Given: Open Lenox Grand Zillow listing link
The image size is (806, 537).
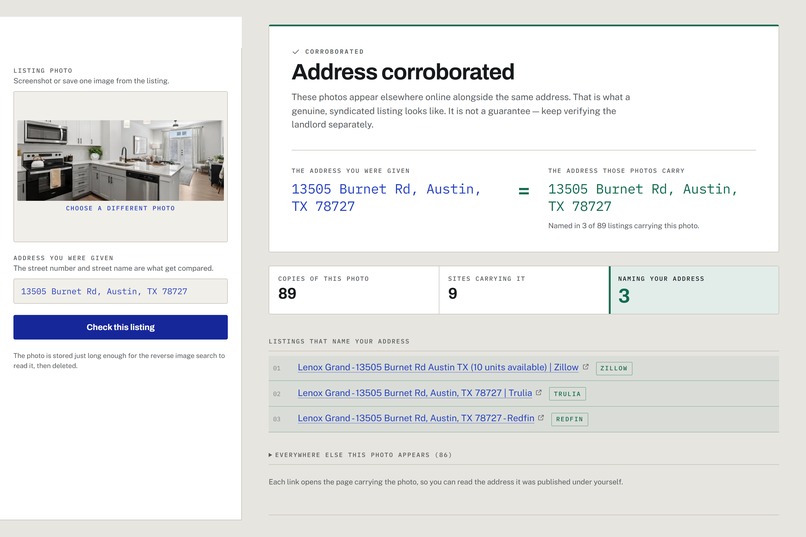Looking at the screenshot, I should [x=438, y=367].
